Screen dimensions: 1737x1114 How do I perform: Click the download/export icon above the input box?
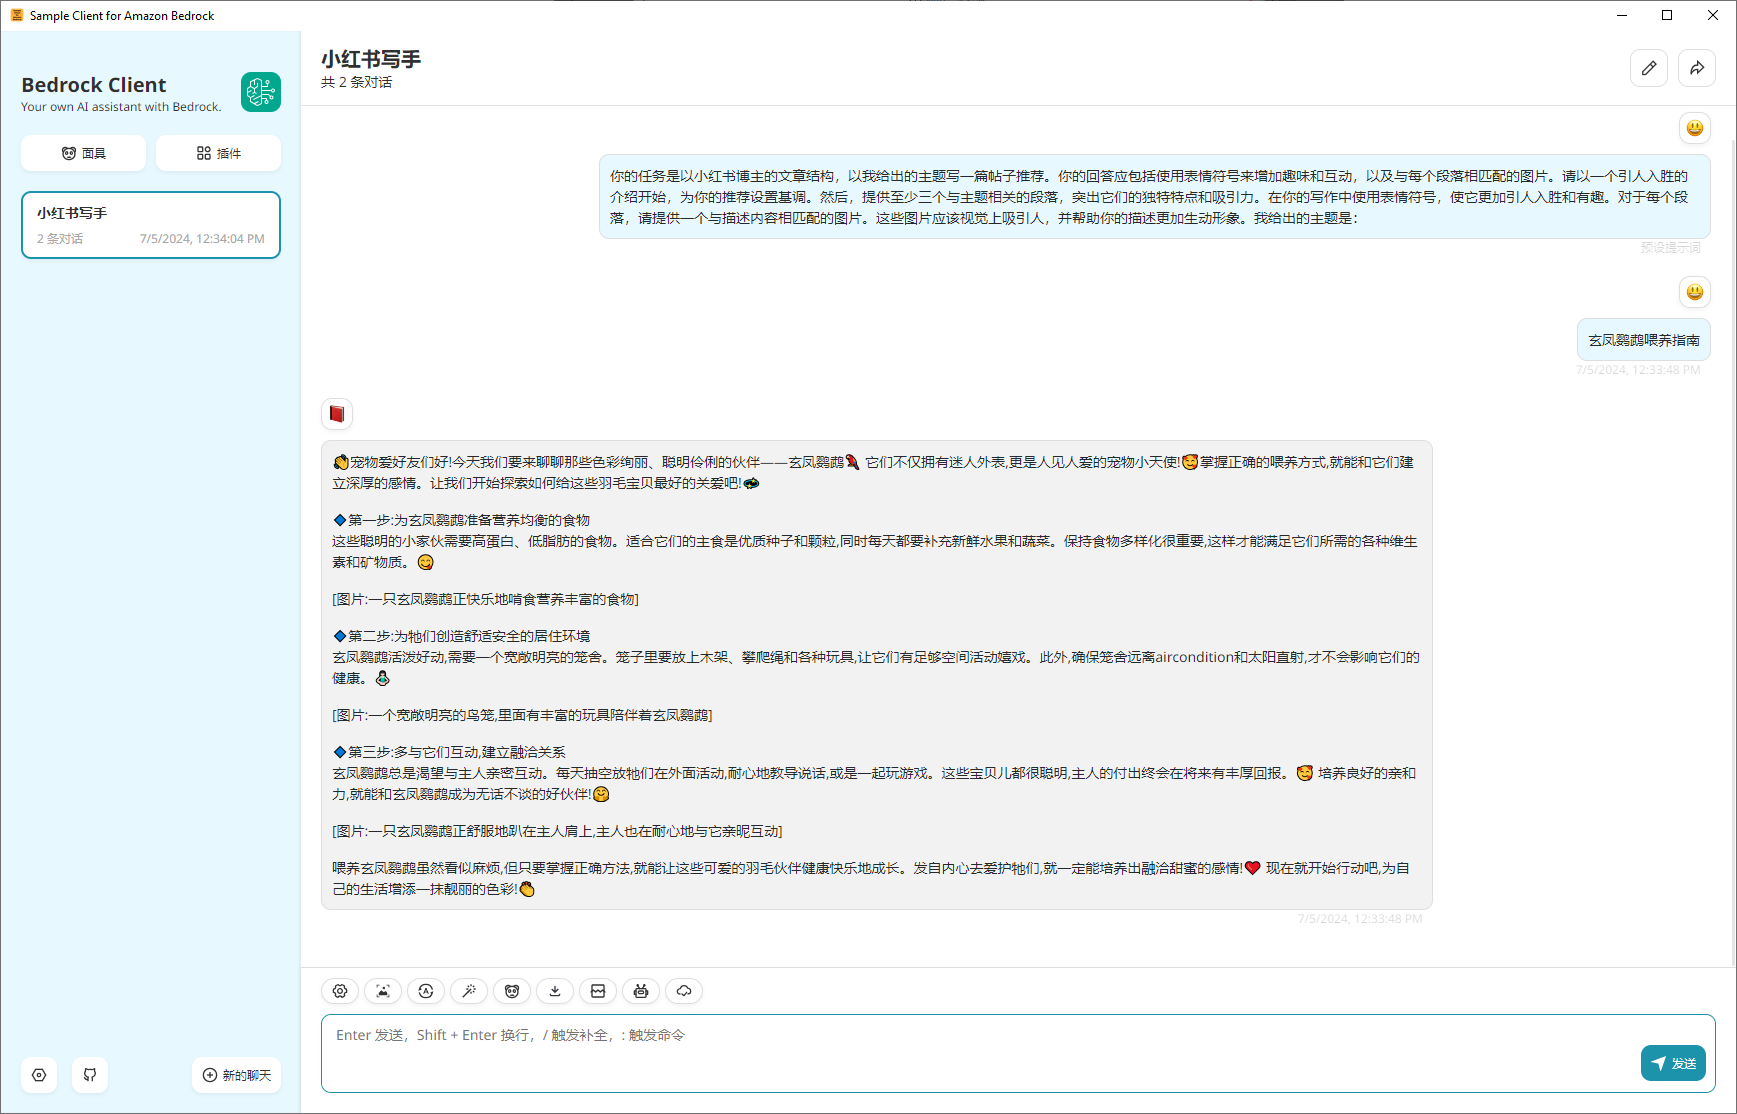coord(555,991)
